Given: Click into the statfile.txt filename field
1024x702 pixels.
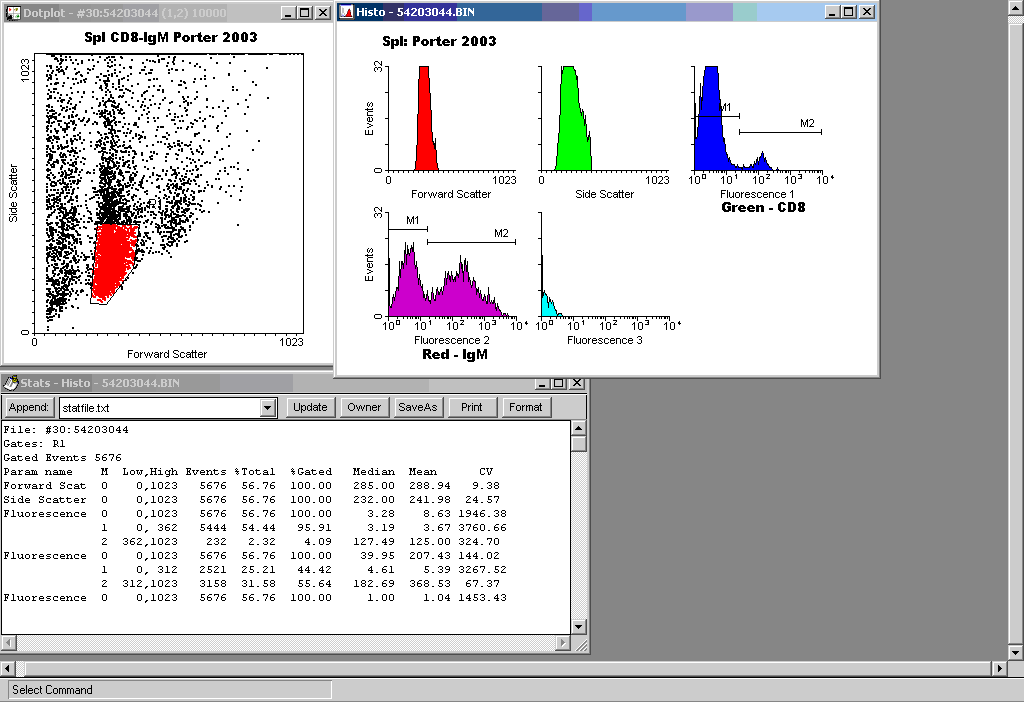Looking at the screenshot, I should tap(158, 407).
